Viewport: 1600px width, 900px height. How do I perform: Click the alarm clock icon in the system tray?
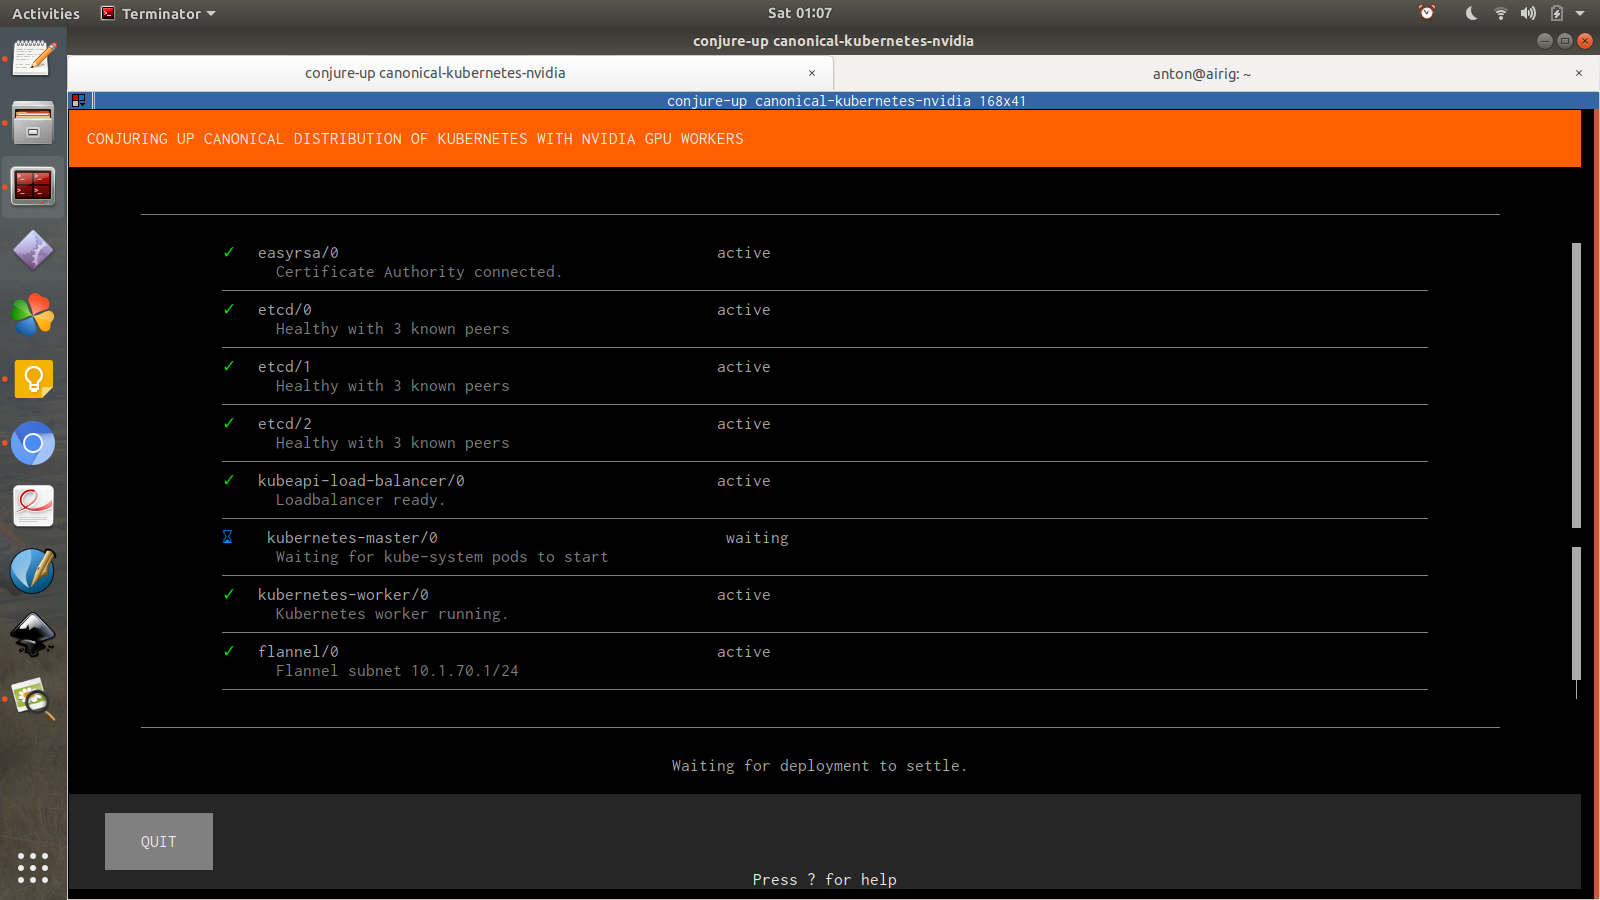coord(1426,13)
